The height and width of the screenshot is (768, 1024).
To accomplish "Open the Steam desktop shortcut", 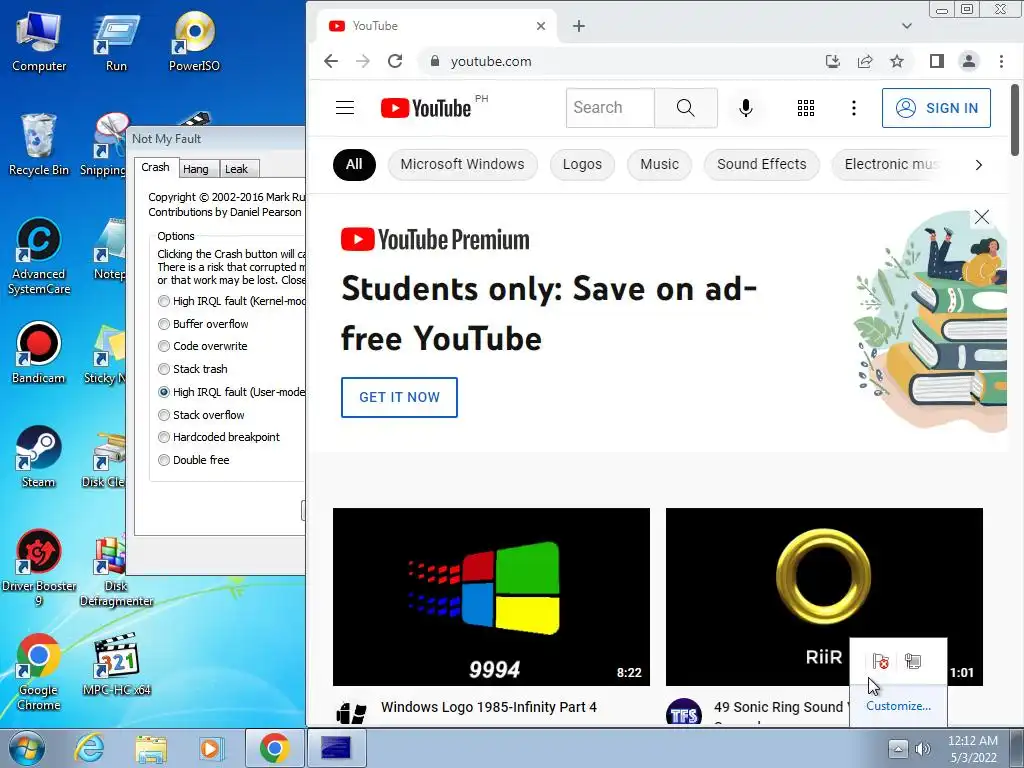I will coord(39,457).
